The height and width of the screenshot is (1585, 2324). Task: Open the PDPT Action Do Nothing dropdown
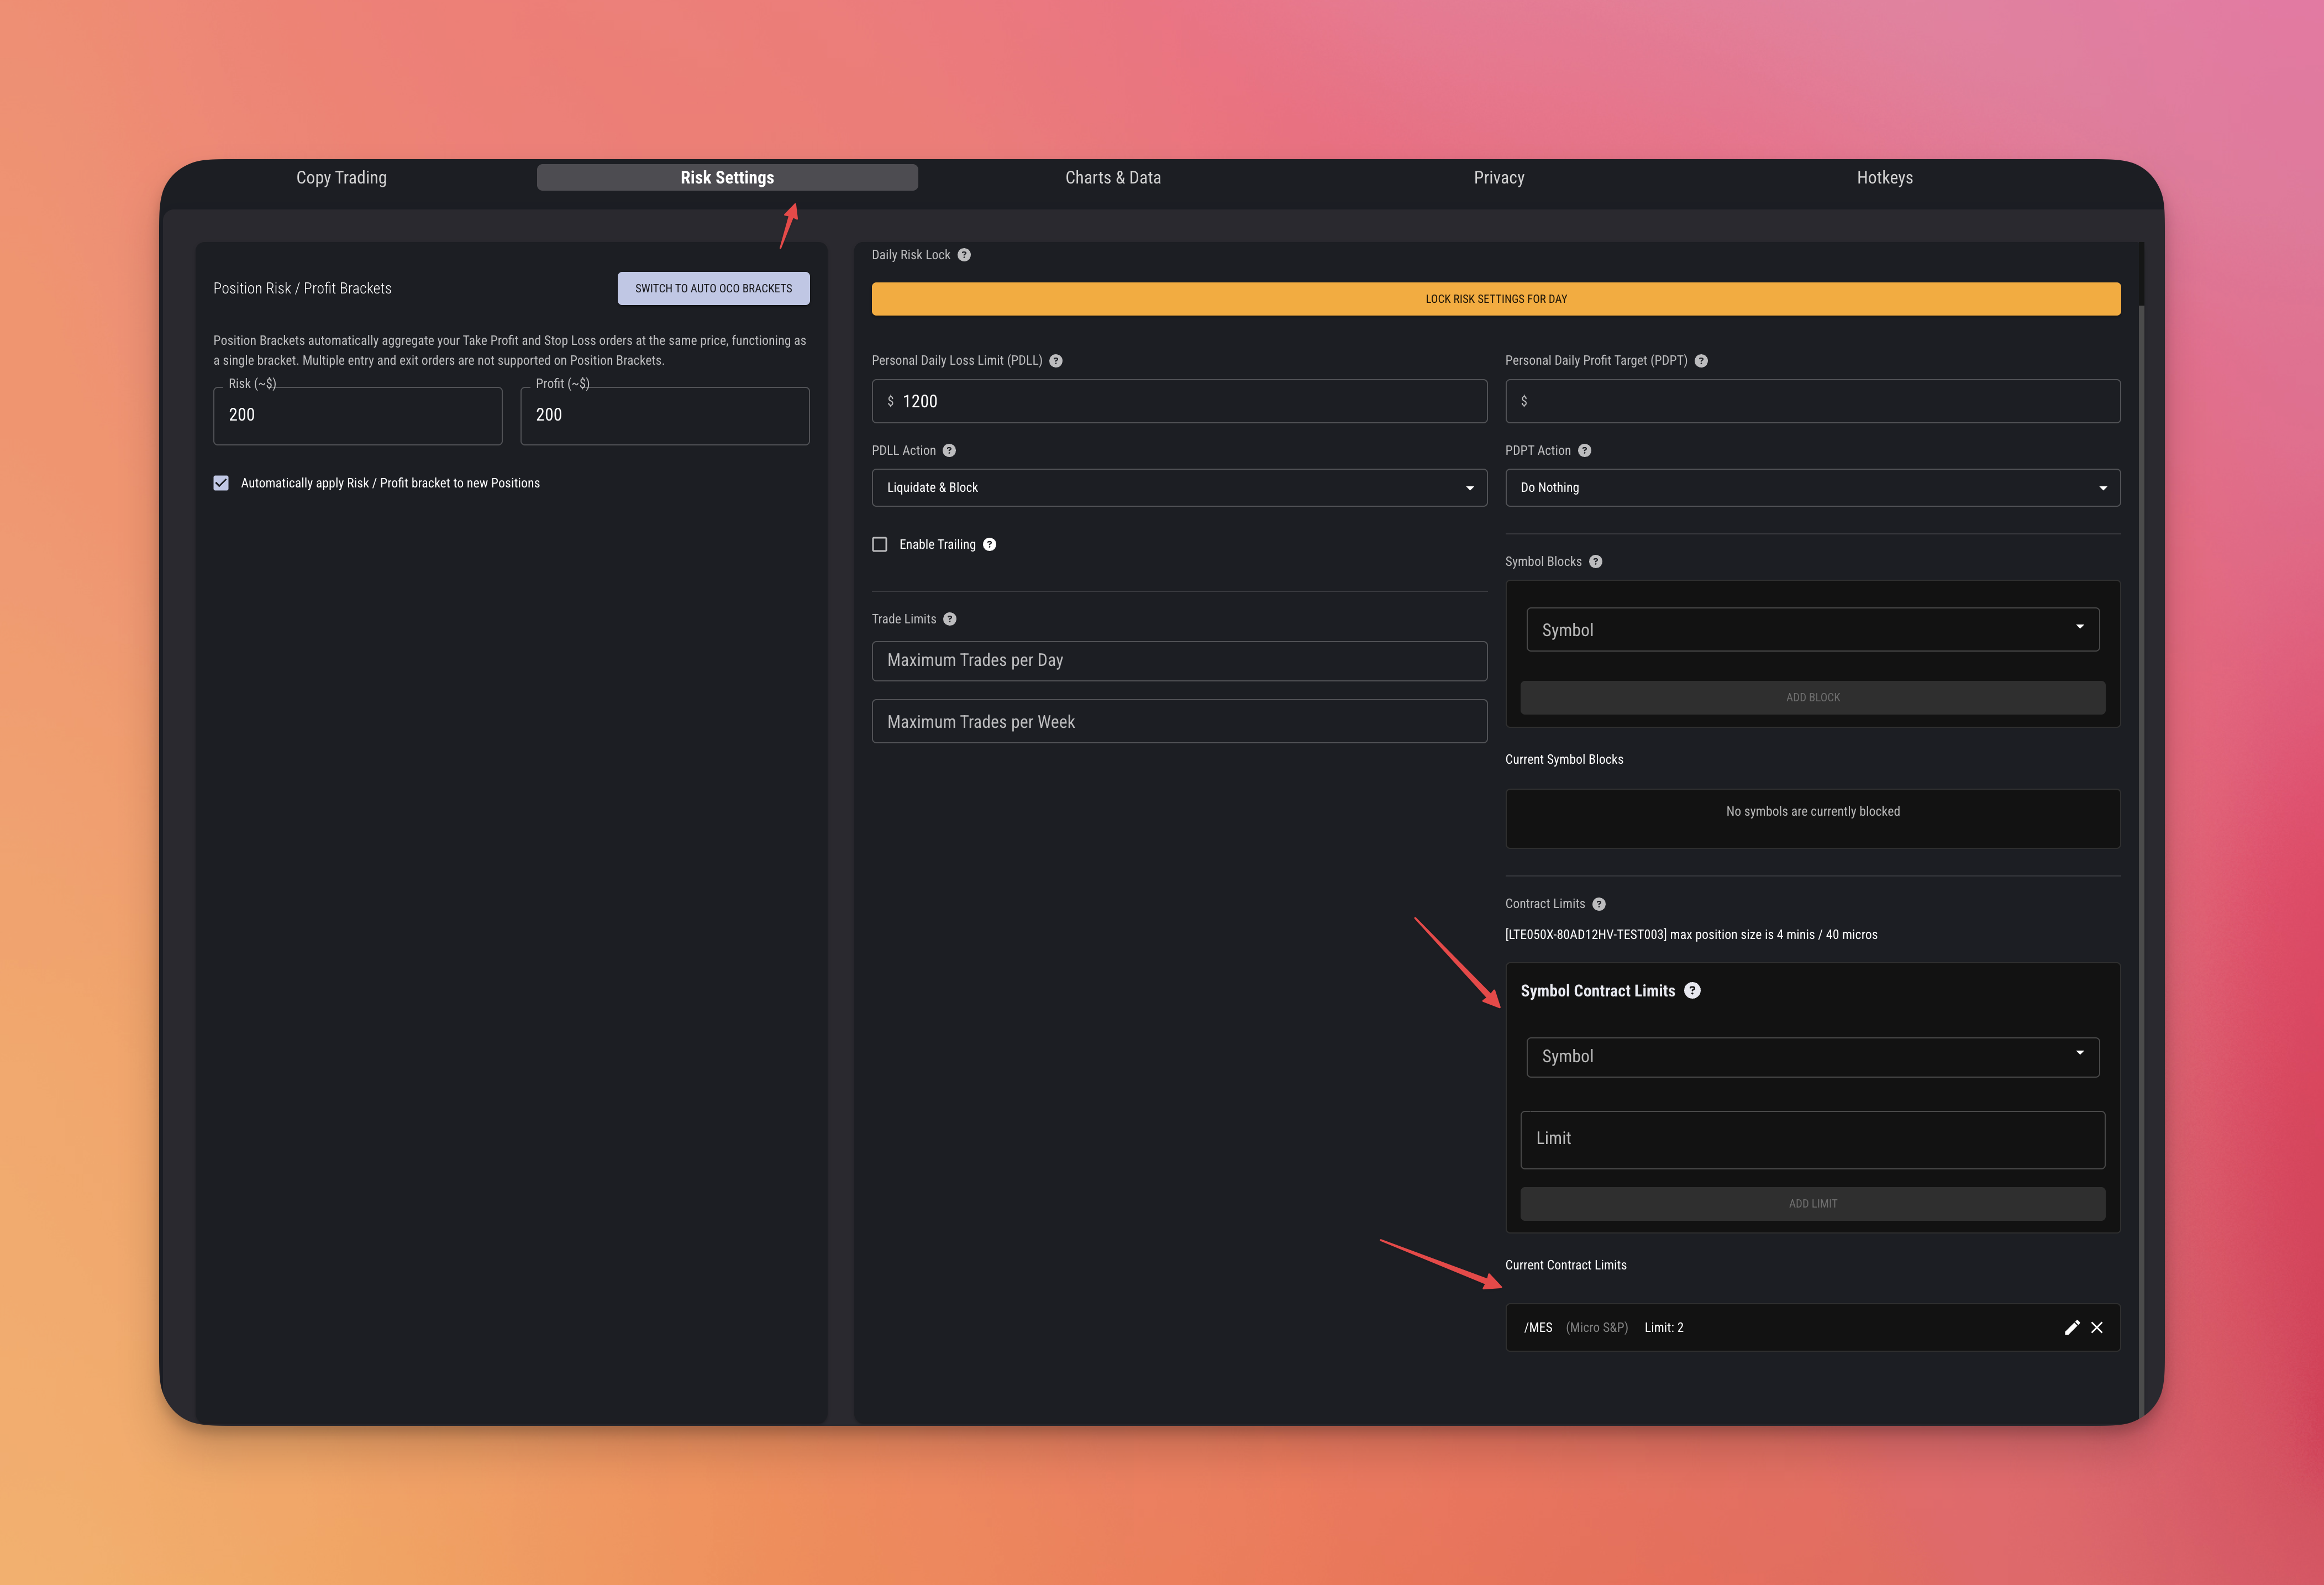(x=1812, y=488)
